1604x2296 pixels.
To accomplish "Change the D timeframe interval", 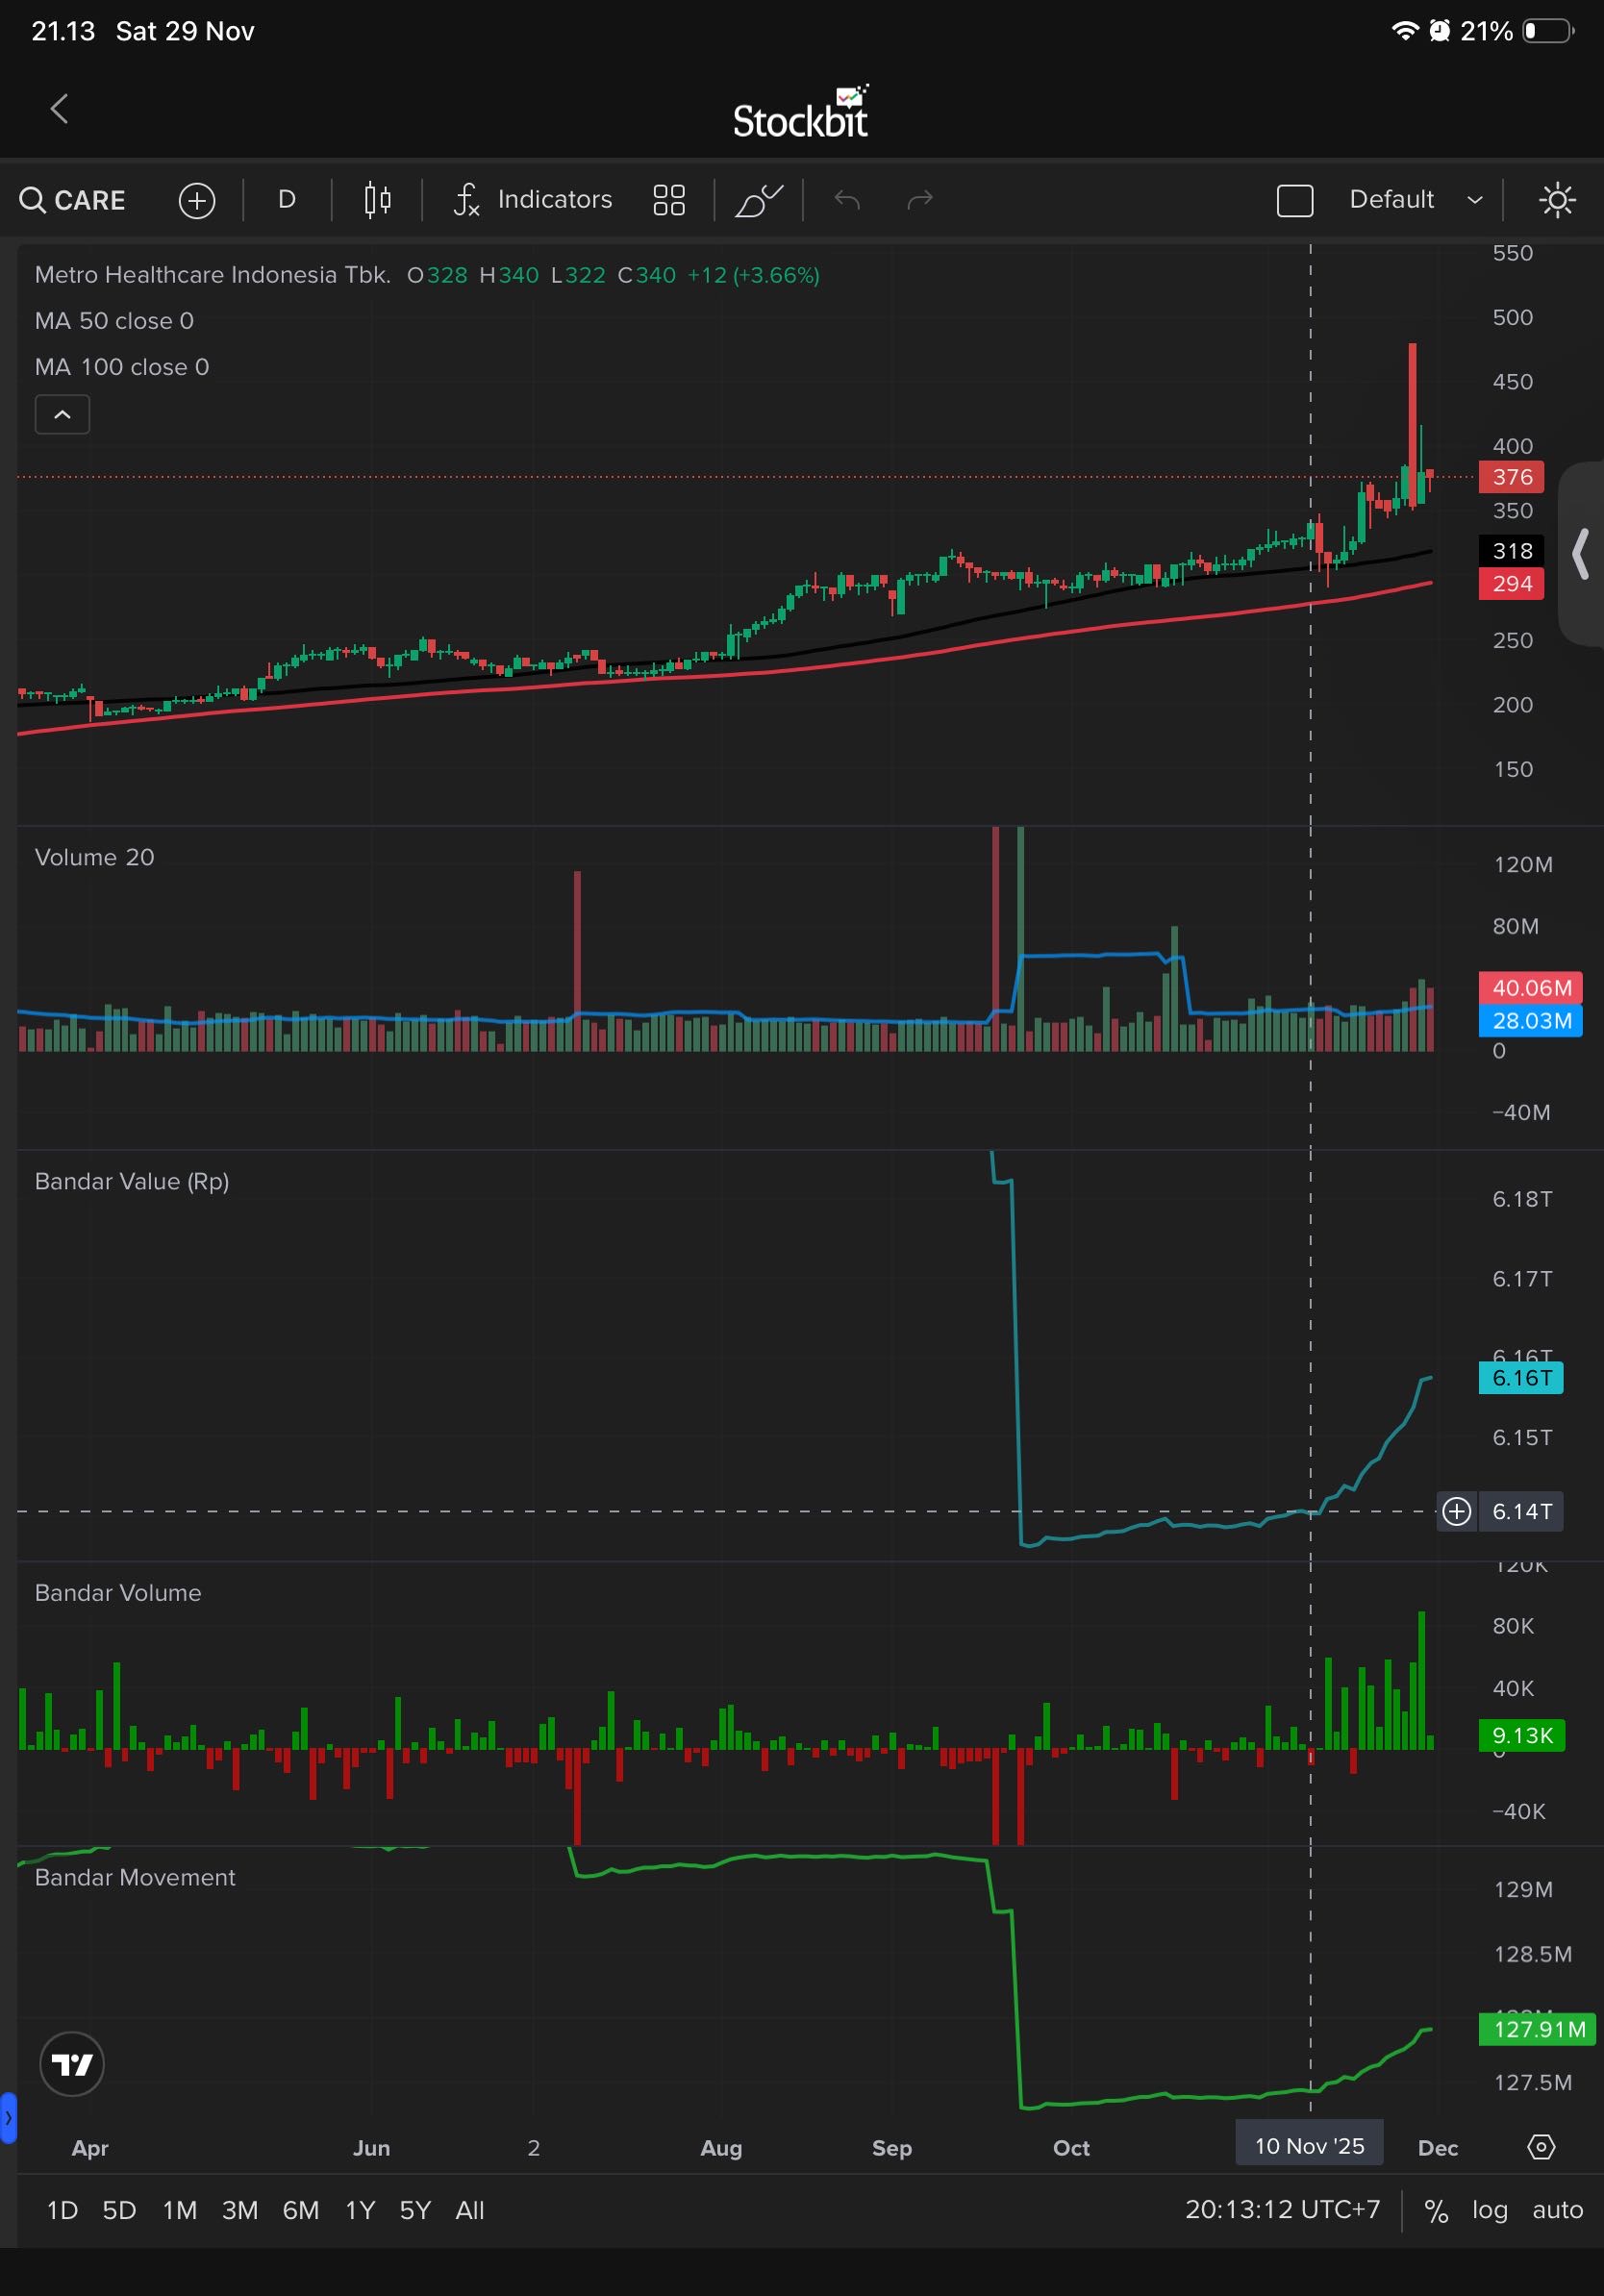I will click(287, 200).
